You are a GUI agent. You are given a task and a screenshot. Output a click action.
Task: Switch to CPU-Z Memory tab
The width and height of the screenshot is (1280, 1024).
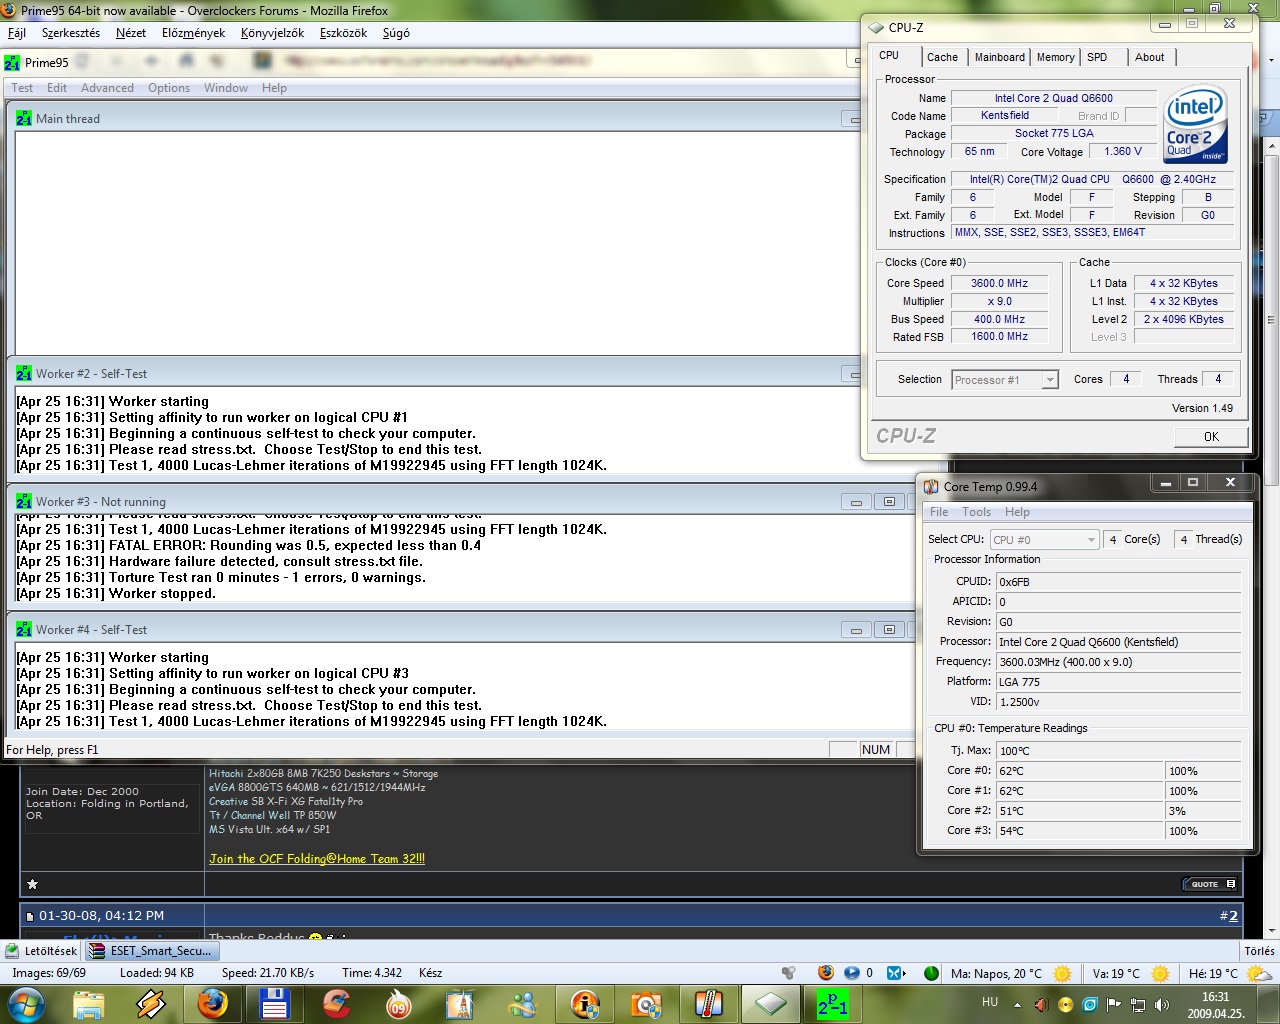point(1055,57)
